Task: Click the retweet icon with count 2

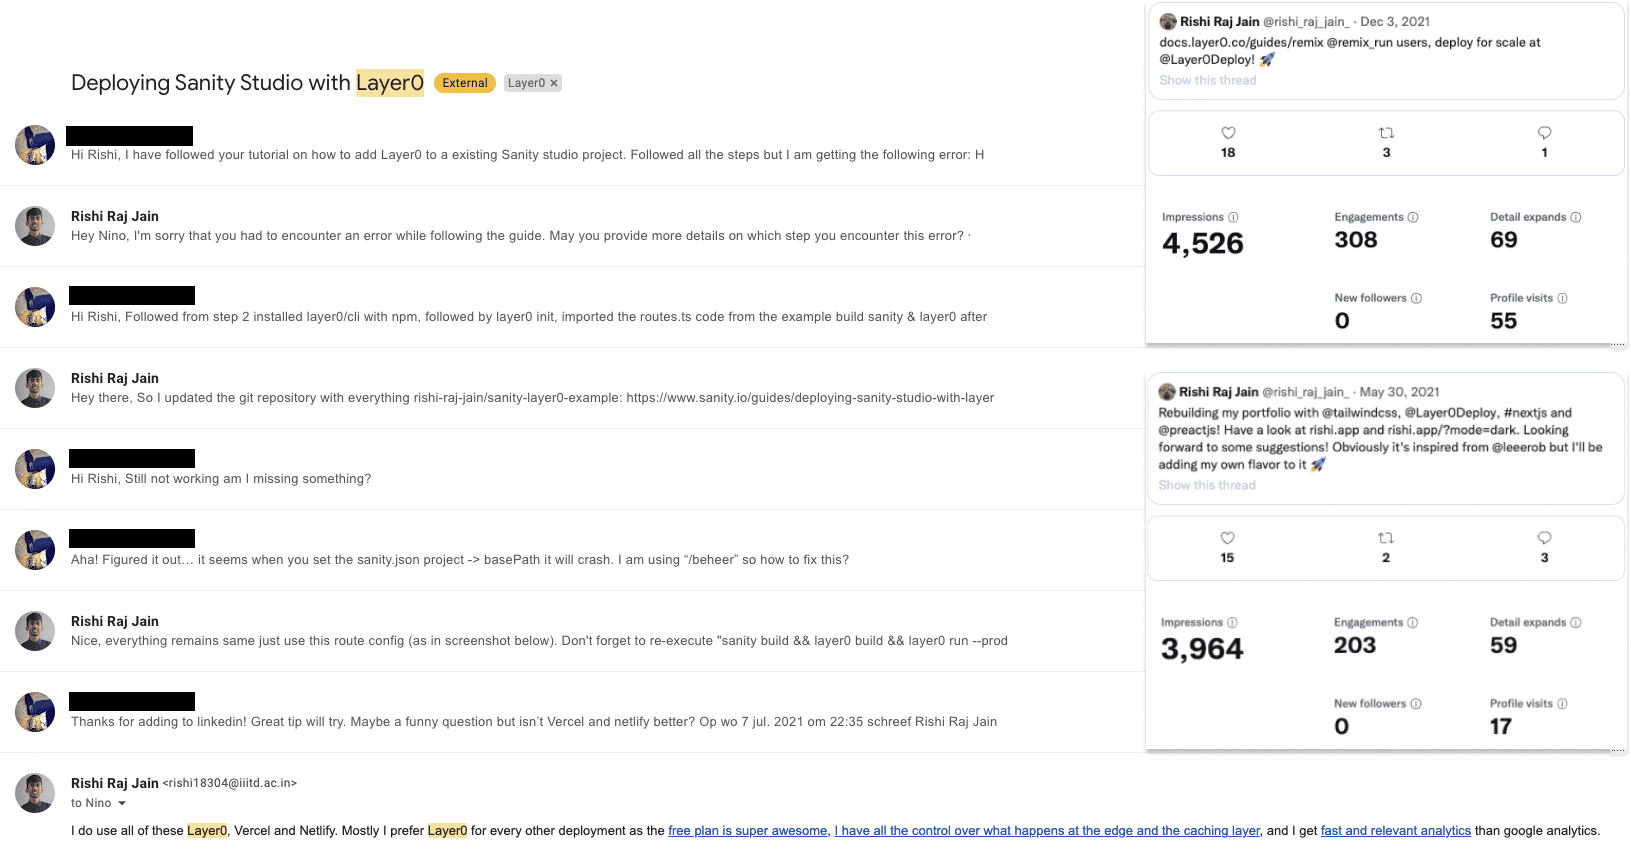Action: (1385, 538)
